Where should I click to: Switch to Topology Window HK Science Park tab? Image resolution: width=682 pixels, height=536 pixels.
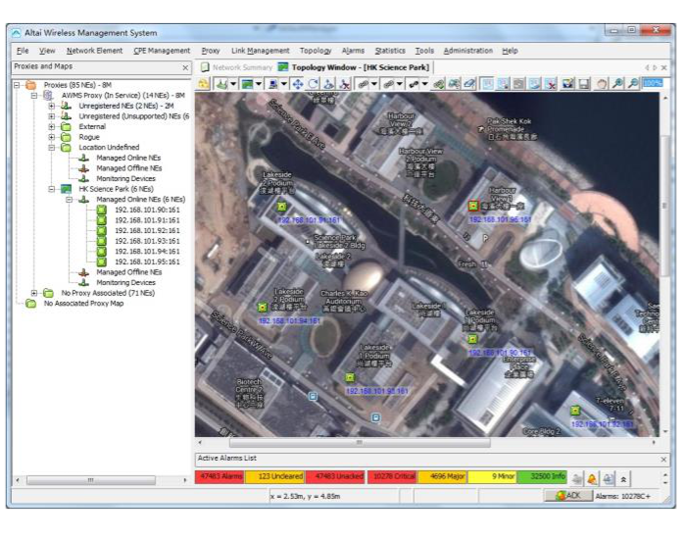point(354,67)
